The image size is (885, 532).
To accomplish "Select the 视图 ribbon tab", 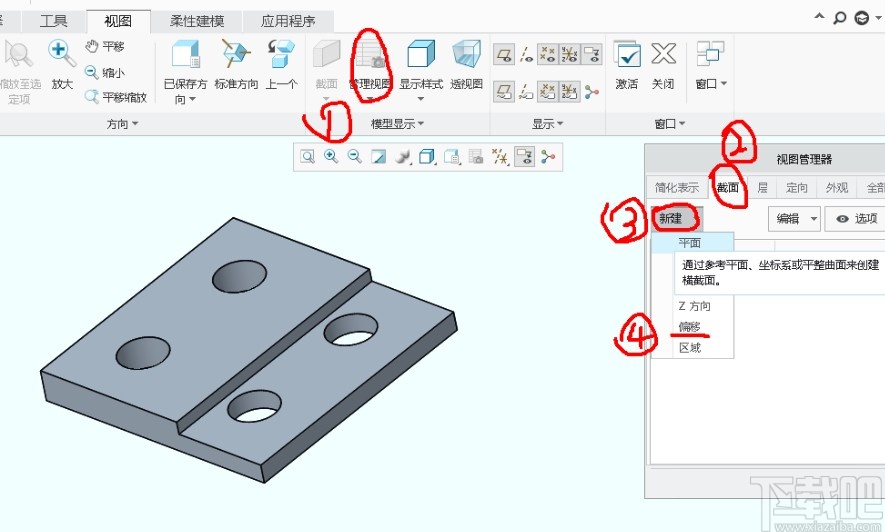I will 118,21.
